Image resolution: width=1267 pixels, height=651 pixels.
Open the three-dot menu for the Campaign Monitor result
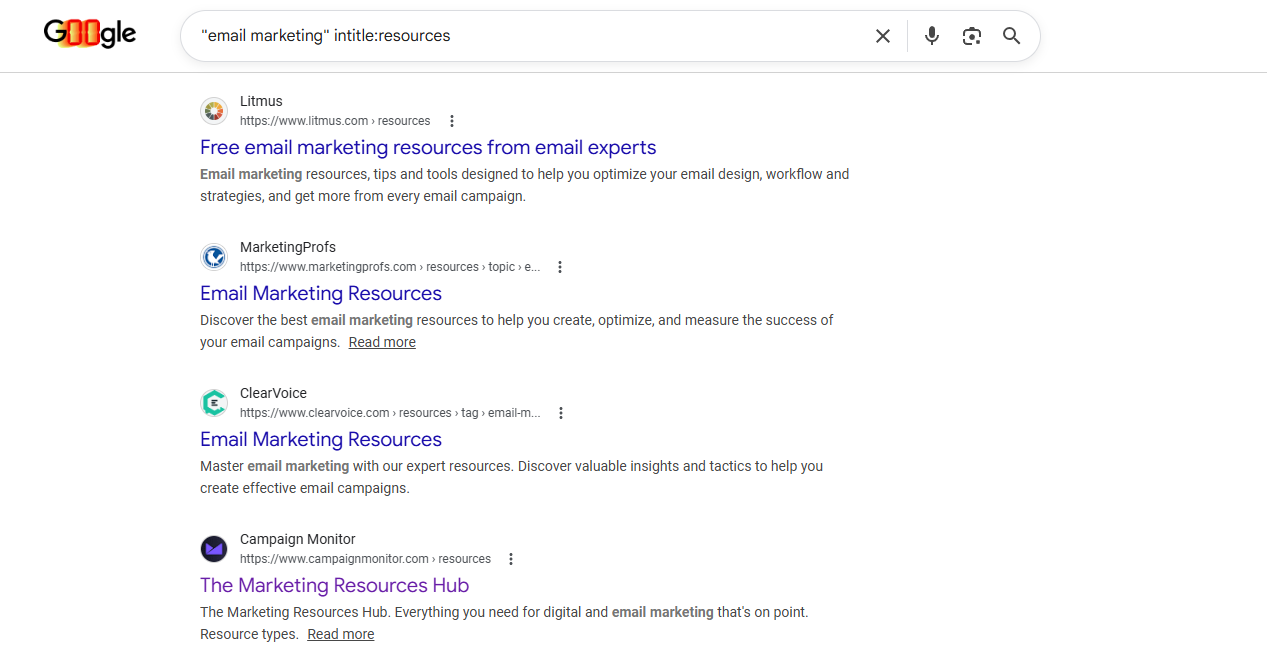(511, 559)
